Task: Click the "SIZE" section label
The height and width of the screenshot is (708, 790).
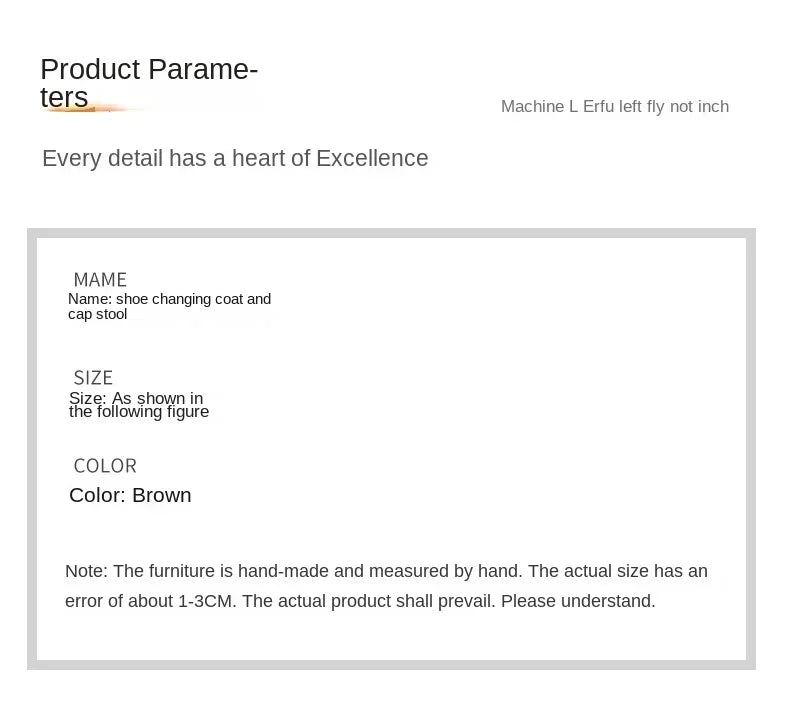Action: click(x=93, y=378)
